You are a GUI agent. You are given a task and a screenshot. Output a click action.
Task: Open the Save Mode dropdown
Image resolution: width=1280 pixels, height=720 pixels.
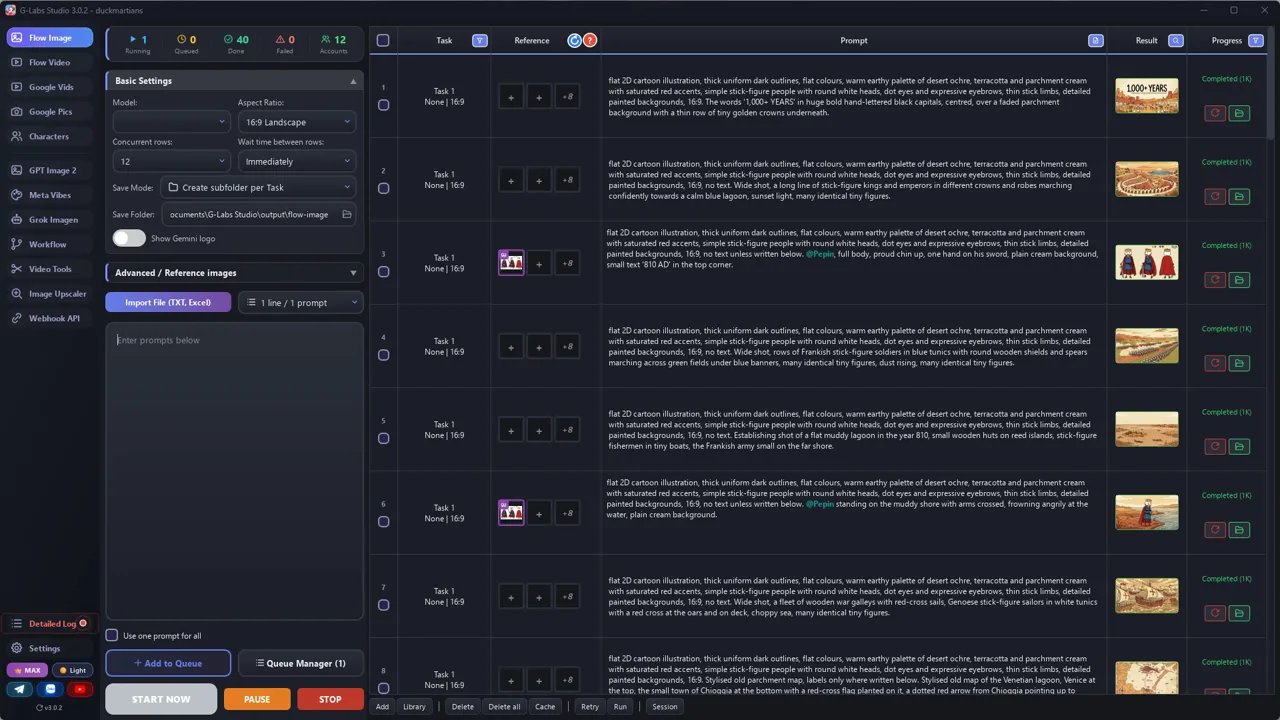click(x=259, y=187)
